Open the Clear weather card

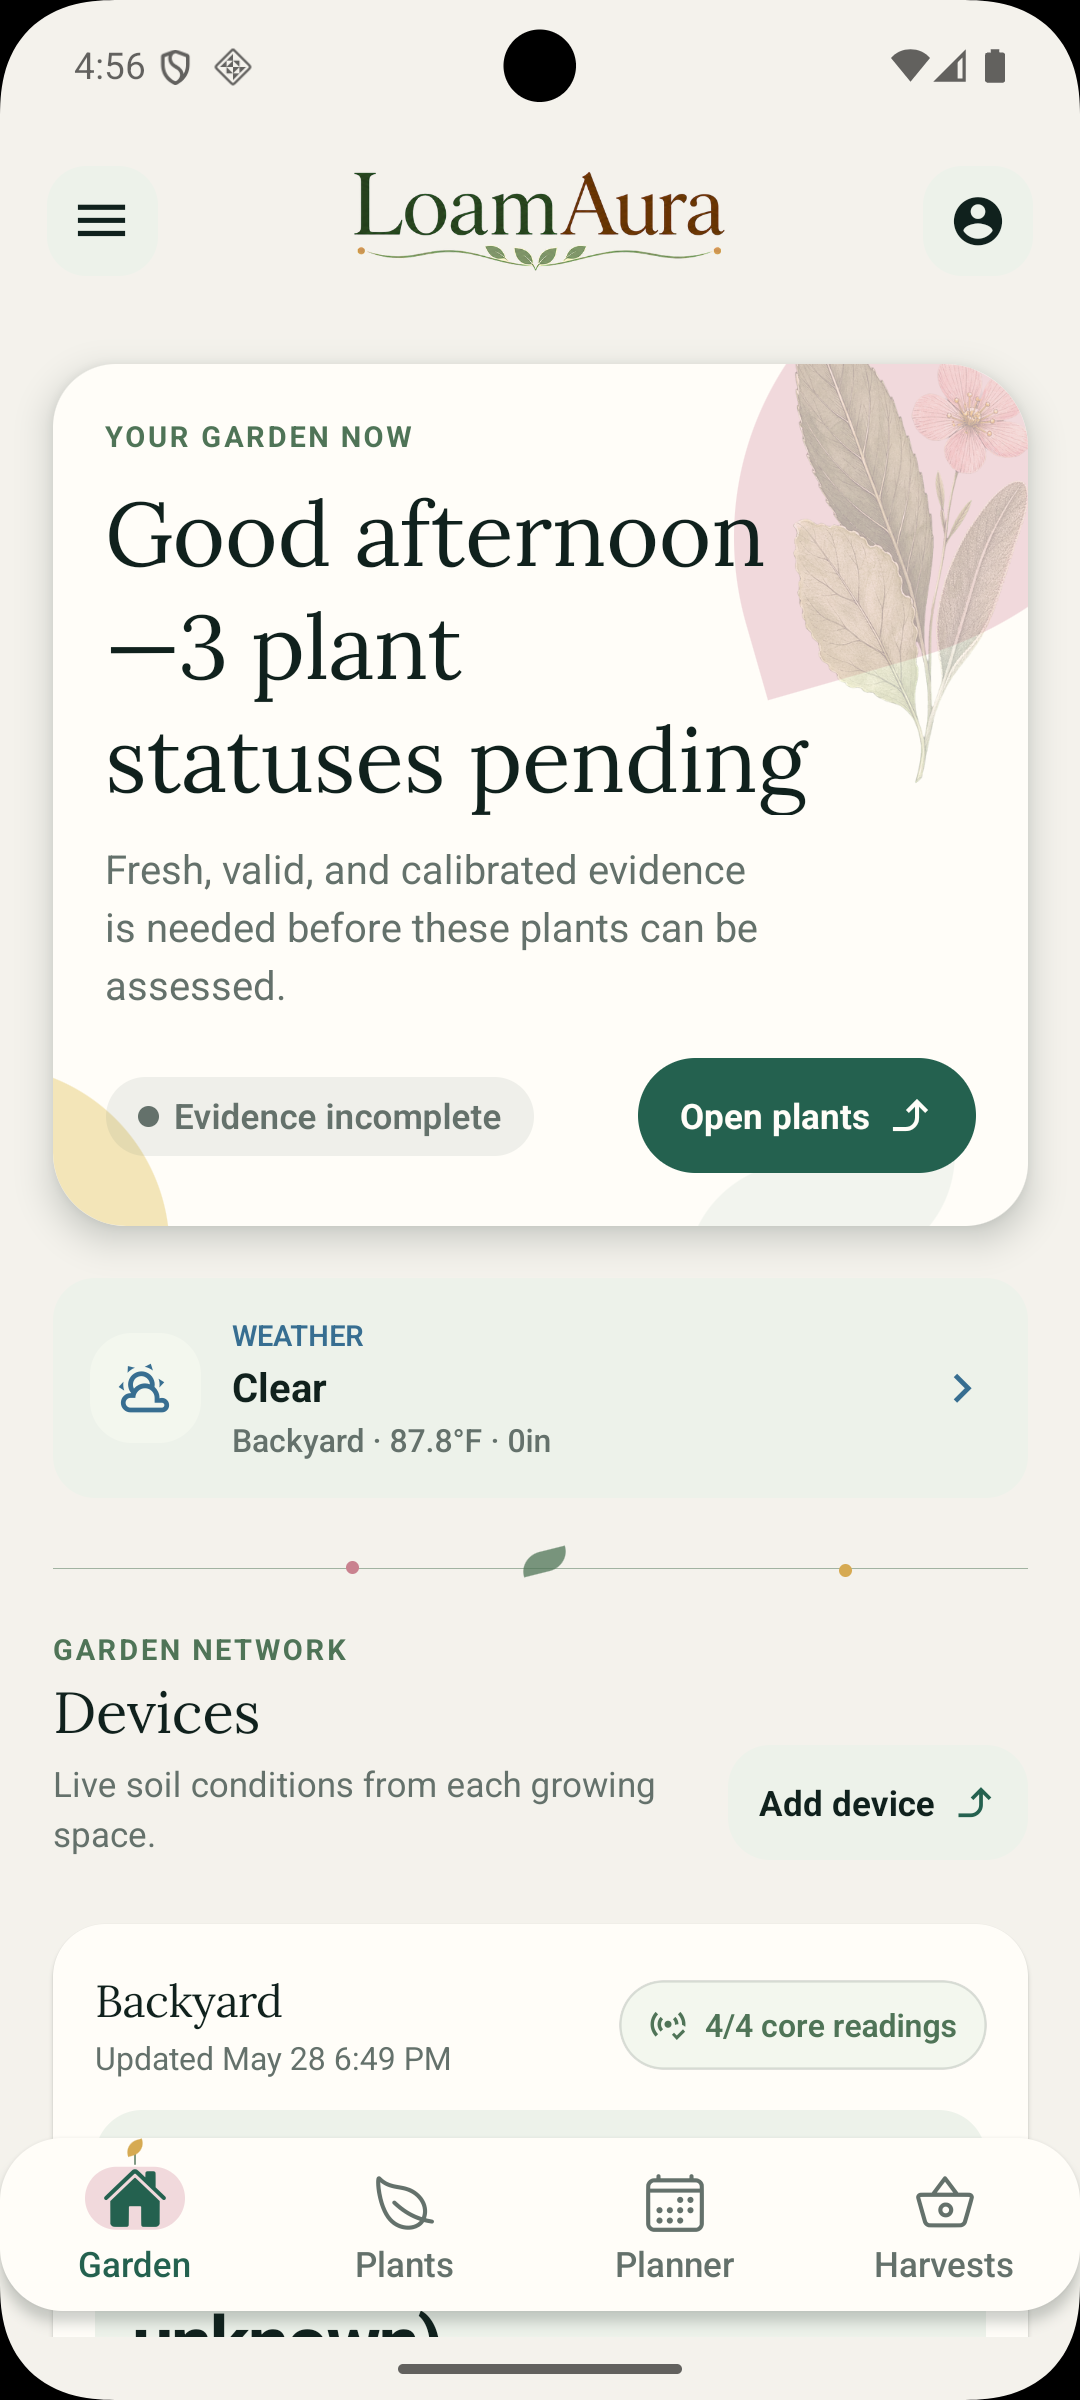540,1389
